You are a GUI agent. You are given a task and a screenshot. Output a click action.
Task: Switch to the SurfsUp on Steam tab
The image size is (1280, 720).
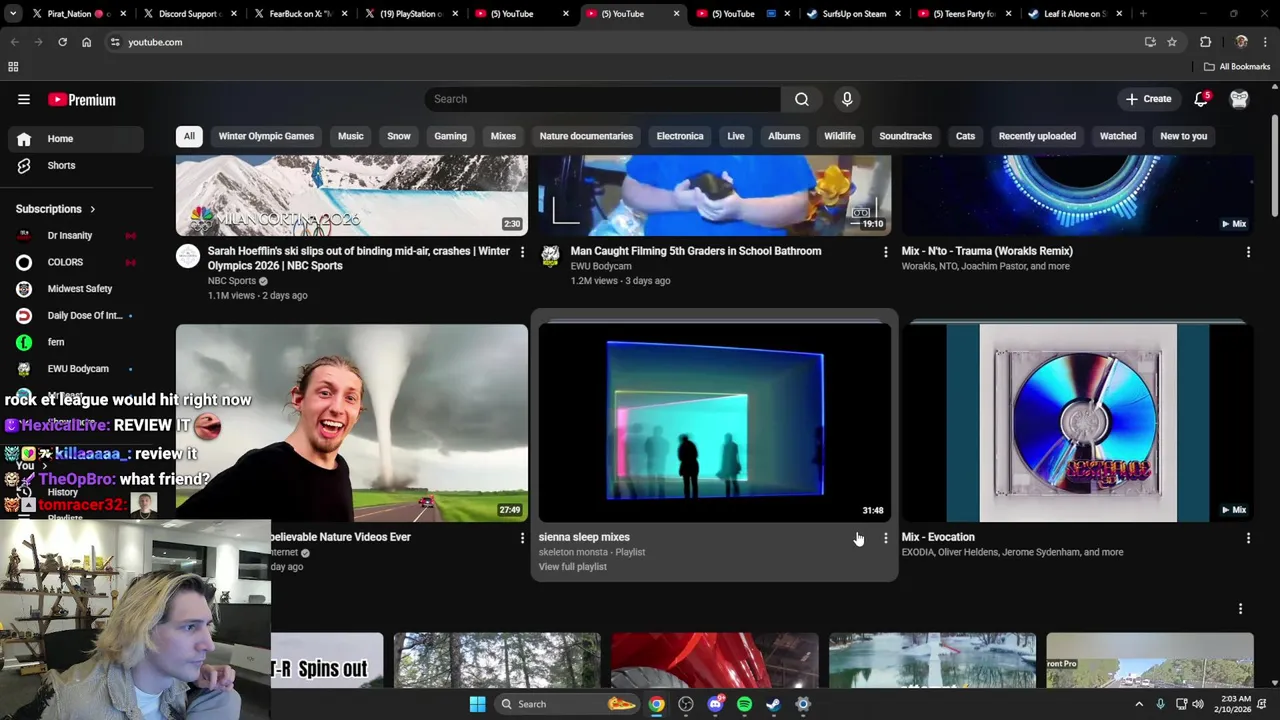pos(855,14)
